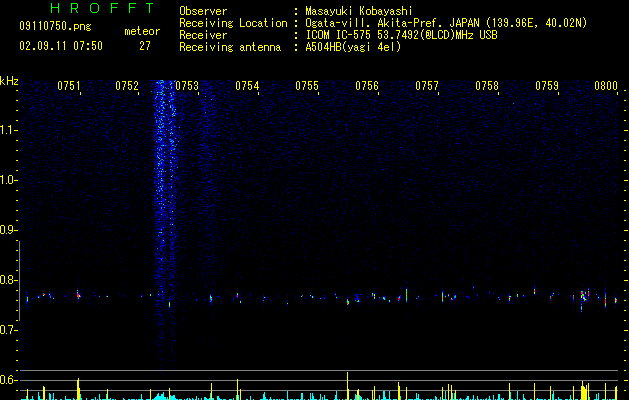Click the 0.6 kHz axis label
Viewport: 629px width, 400px height.
click(9, 380)
